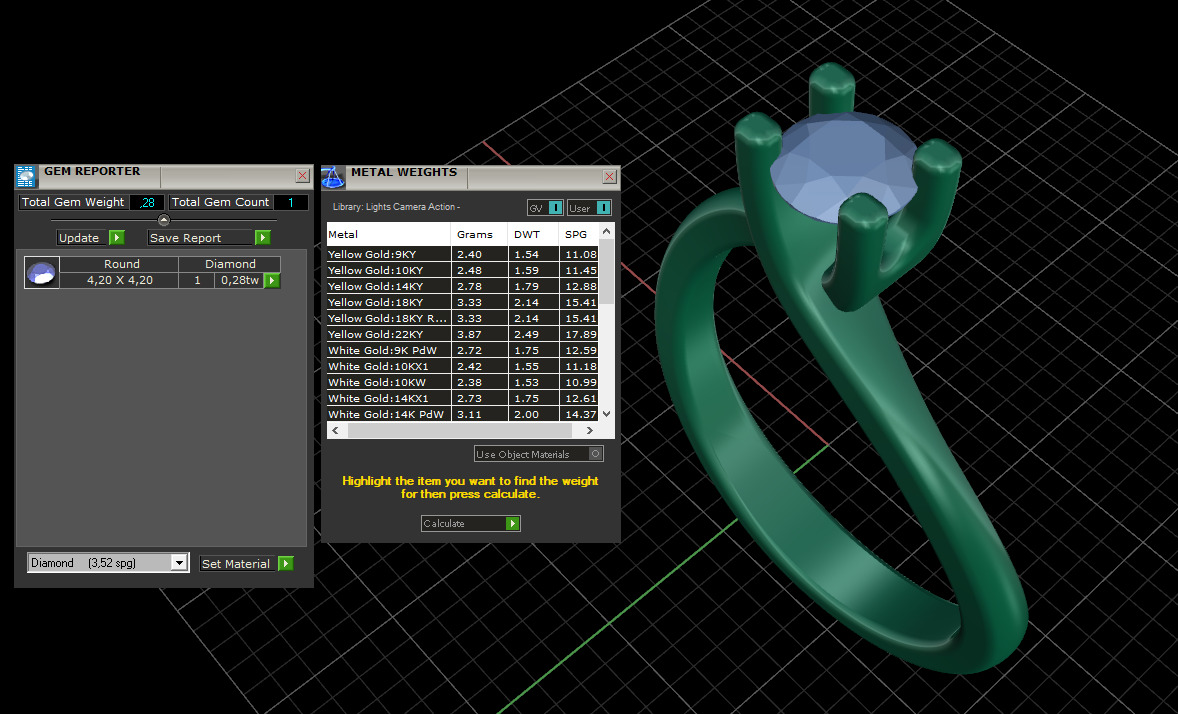Click the metal list horizontal scrollbar thumb
Viewport: 1178px width, 714px height.
[460, 431]
